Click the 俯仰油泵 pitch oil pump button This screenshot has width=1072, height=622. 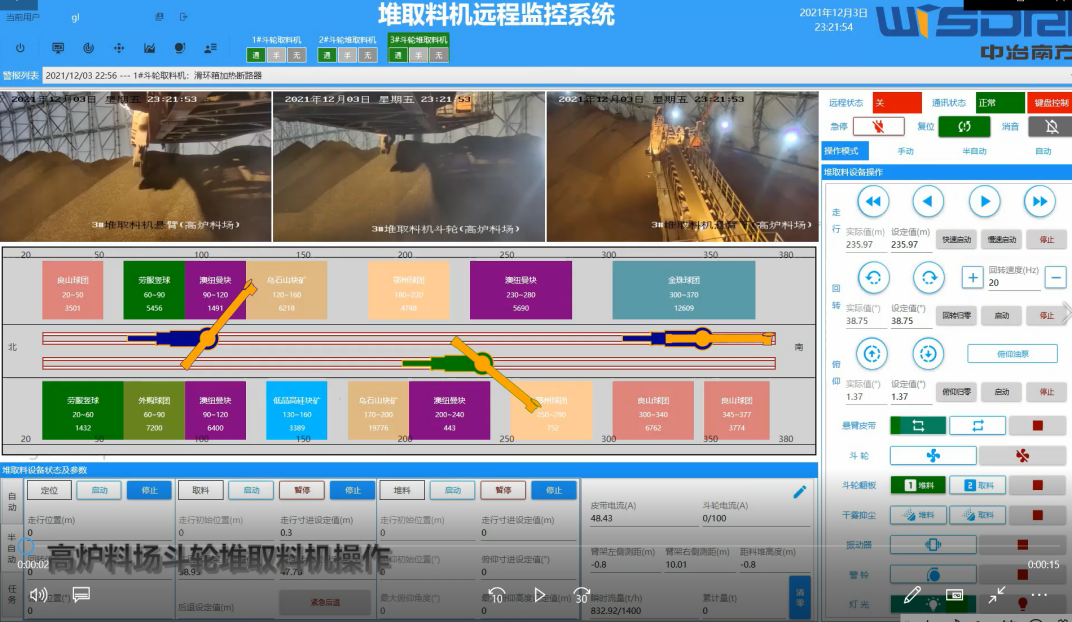tap(1013, 354)
